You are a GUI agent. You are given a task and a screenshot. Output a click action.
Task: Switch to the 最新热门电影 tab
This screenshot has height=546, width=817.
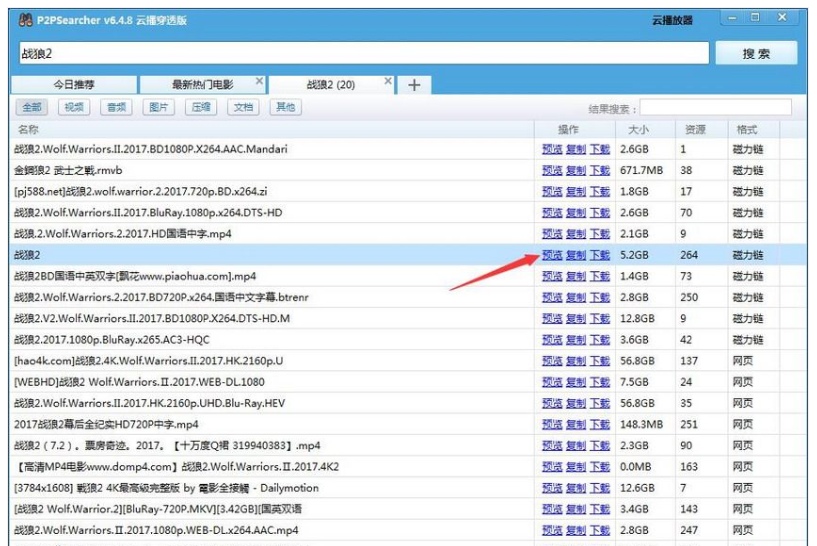(202, 85)
